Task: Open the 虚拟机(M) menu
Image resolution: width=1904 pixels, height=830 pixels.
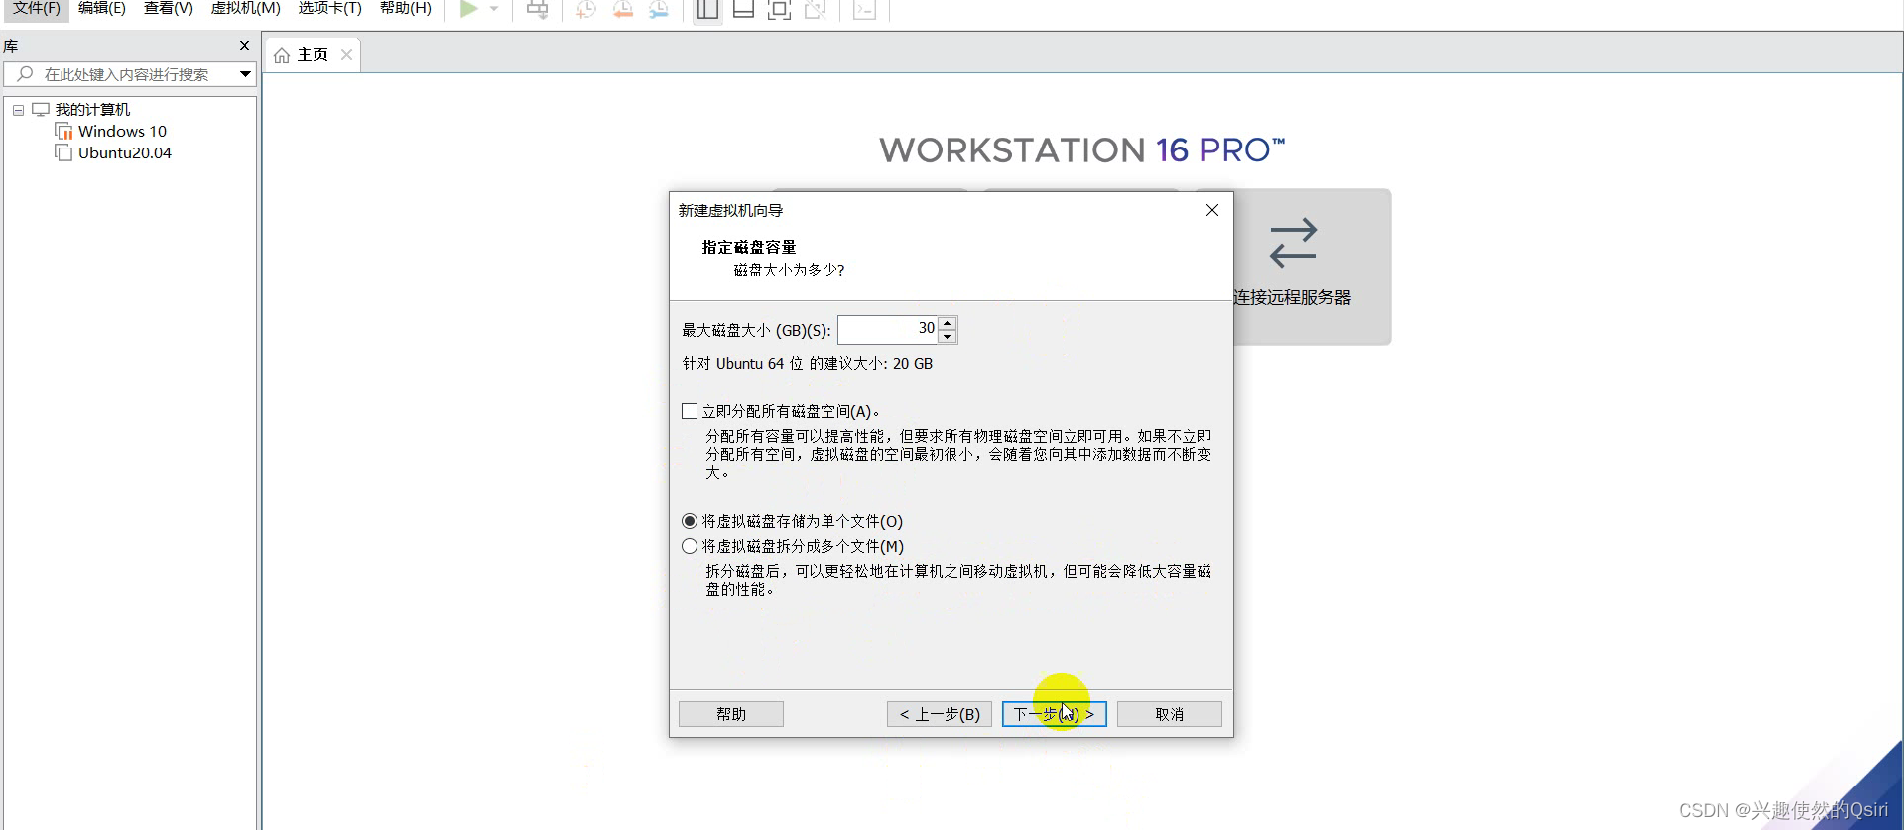Action: [245, 8]
